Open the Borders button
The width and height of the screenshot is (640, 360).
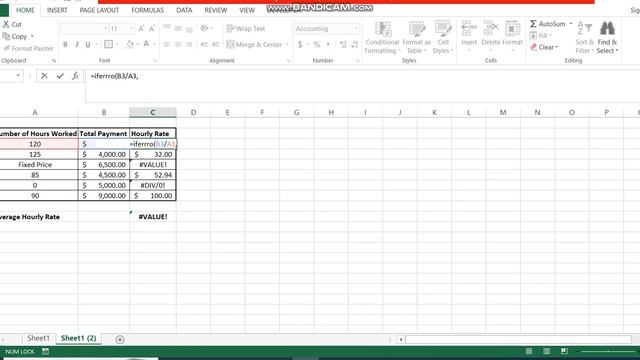pyautogui.click(x=108, y=44)
